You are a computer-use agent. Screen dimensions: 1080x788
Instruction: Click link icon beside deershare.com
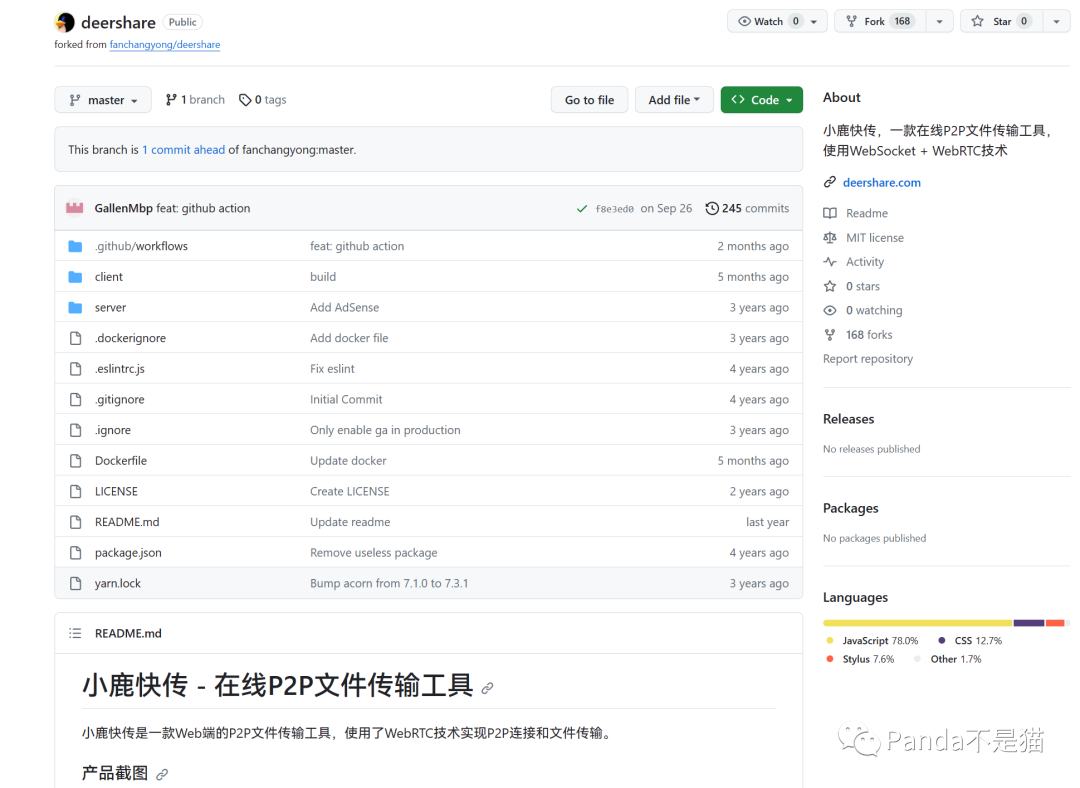830,183
